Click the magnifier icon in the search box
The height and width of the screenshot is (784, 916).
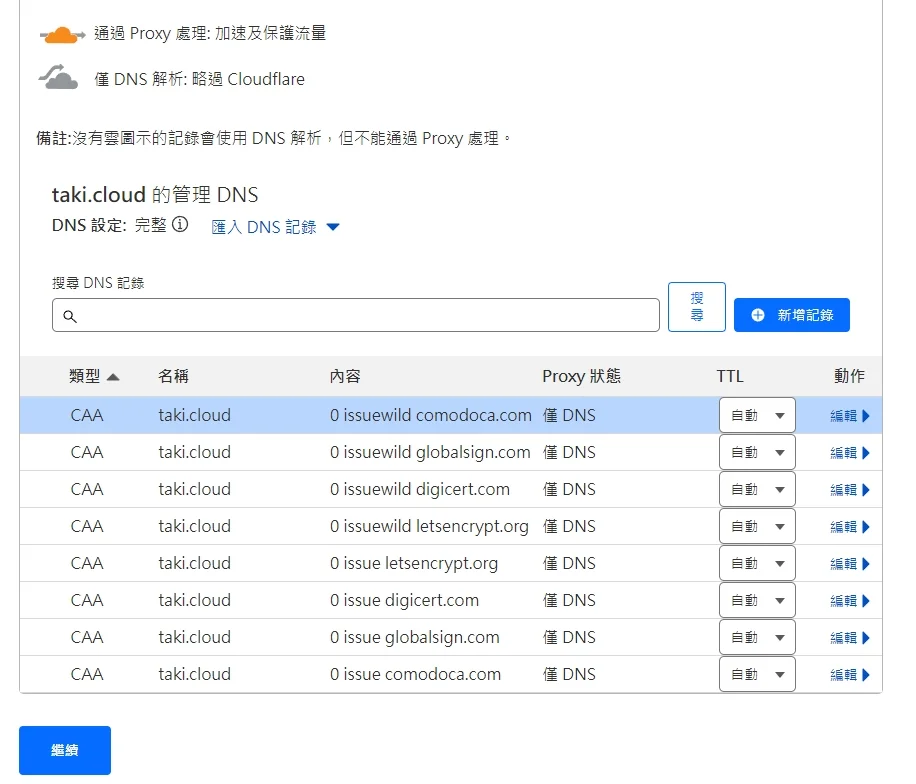pos(70,316)
